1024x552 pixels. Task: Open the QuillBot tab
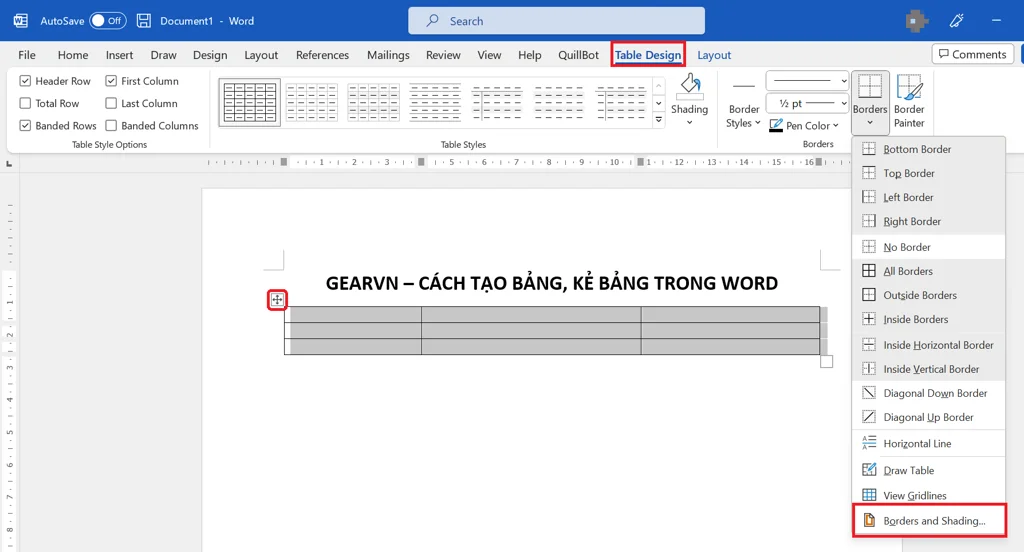pos(578,55)
